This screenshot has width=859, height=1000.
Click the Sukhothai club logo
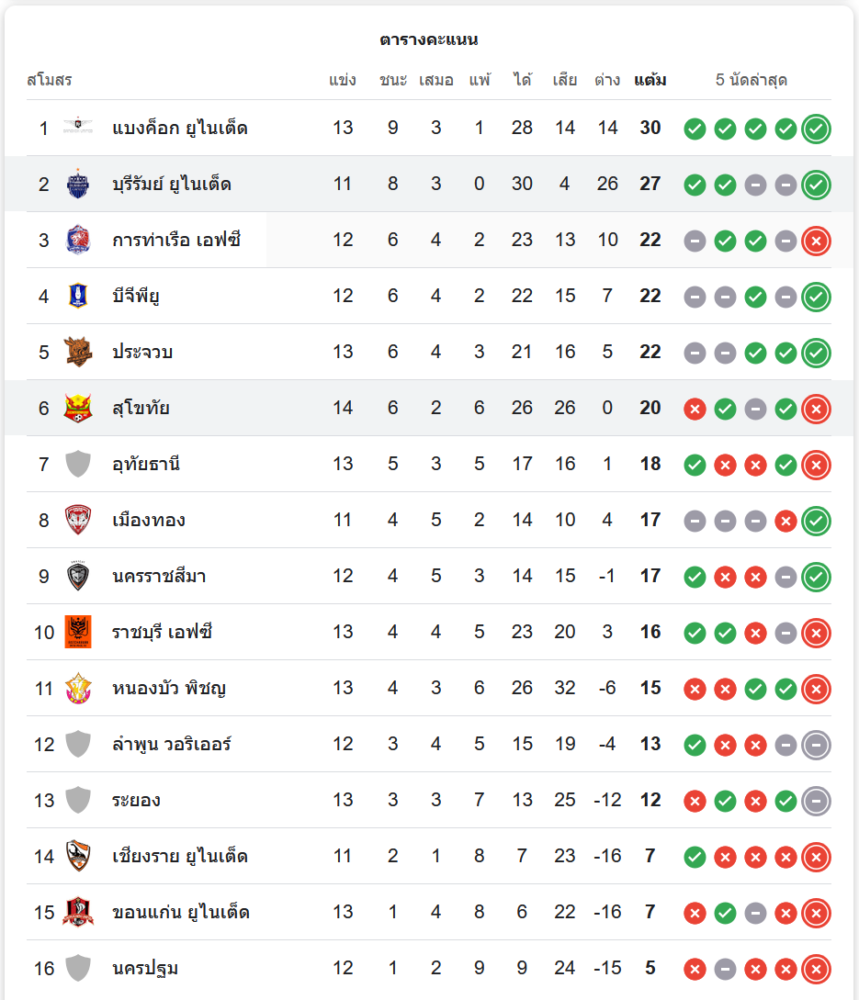[x=78, y=408]
